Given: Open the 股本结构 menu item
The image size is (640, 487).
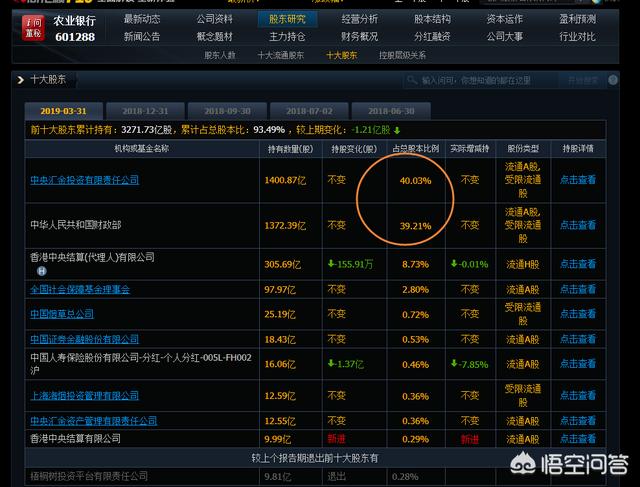Looking at the screenshot, I should (x=432, y=19).
